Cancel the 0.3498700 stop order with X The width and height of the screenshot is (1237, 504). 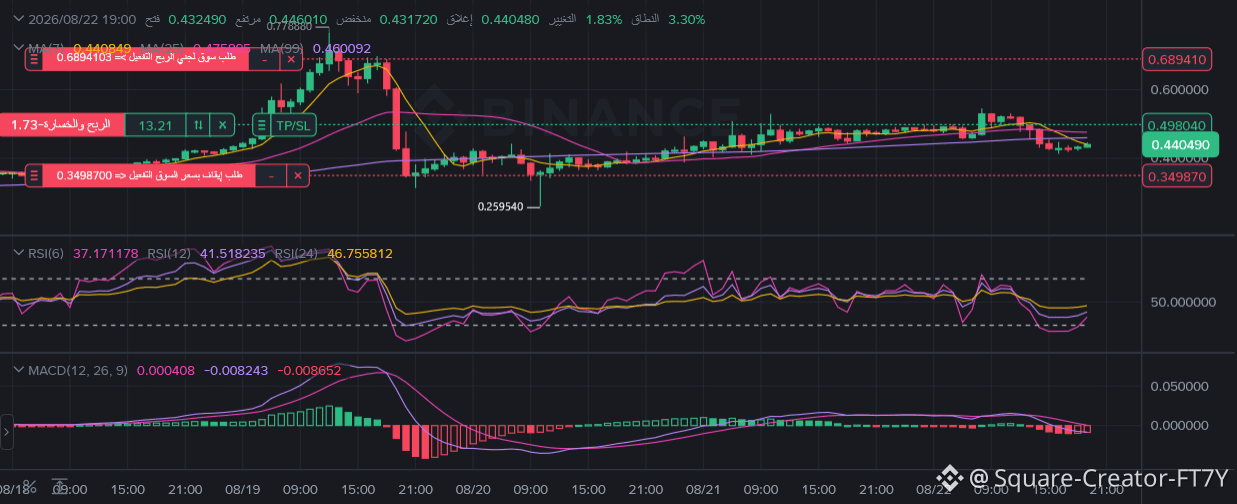pos(297,176)
